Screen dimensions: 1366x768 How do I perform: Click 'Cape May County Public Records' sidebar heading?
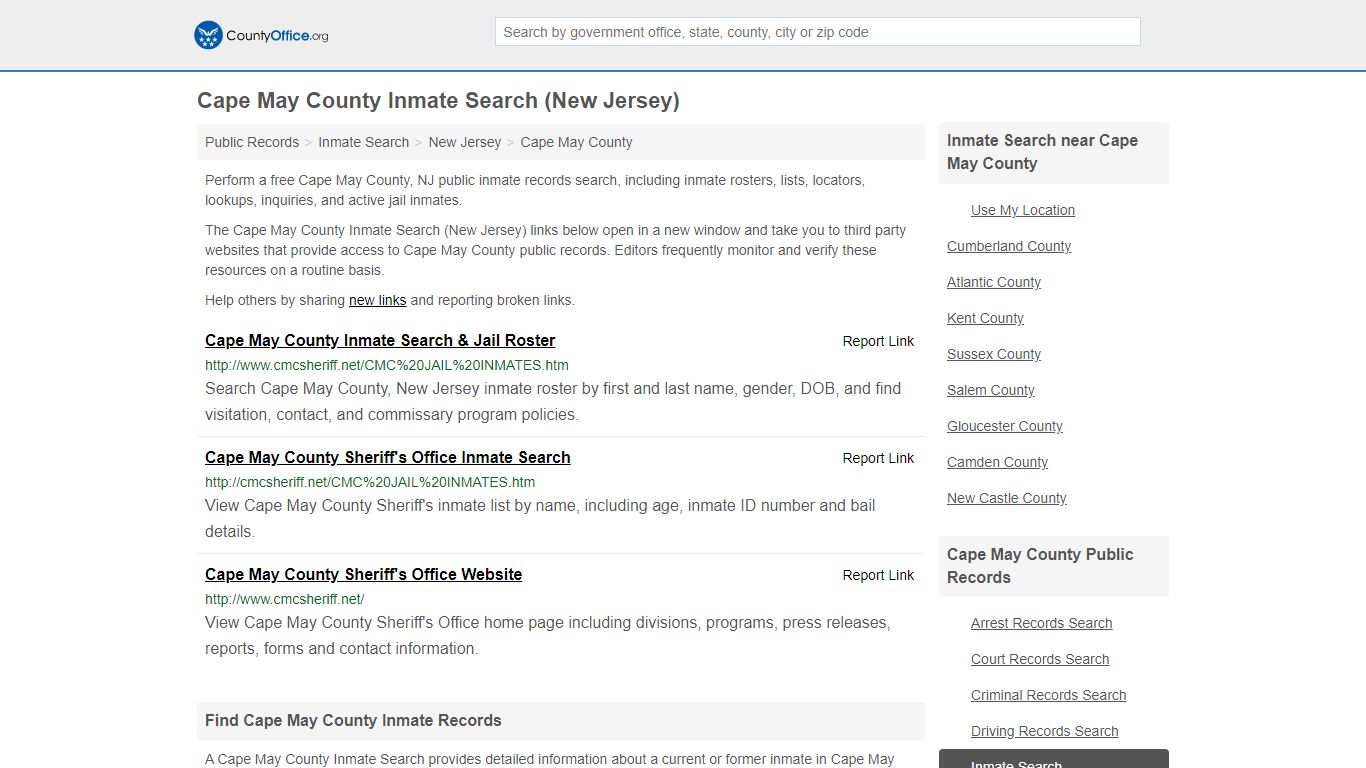(1040, 566)
